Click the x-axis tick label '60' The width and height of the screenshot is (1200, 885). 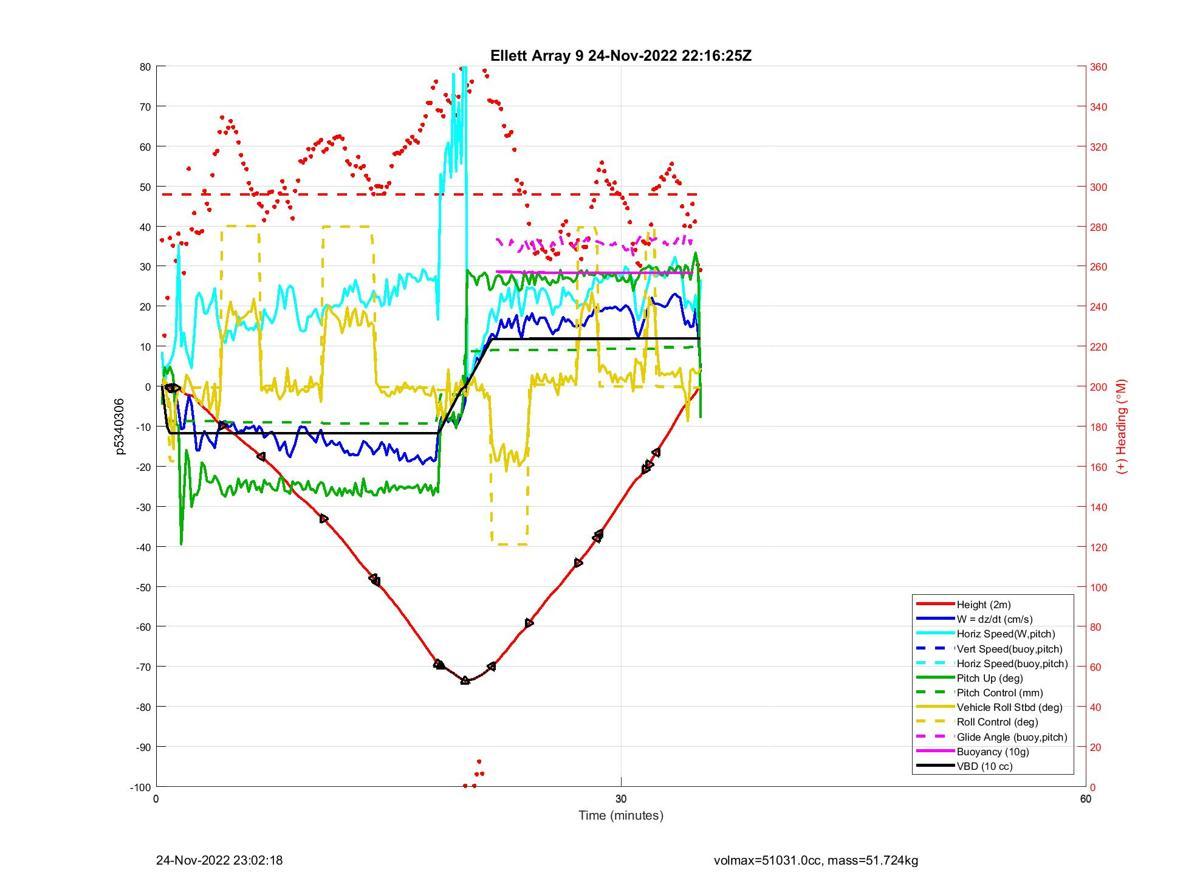tap(1085, 798)
